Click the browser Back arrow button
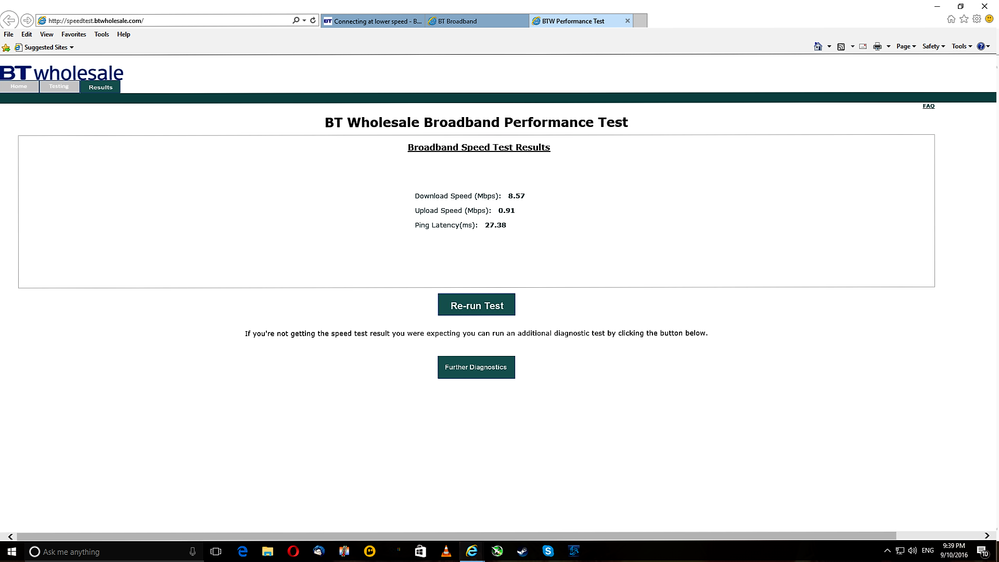 (9, 20)
